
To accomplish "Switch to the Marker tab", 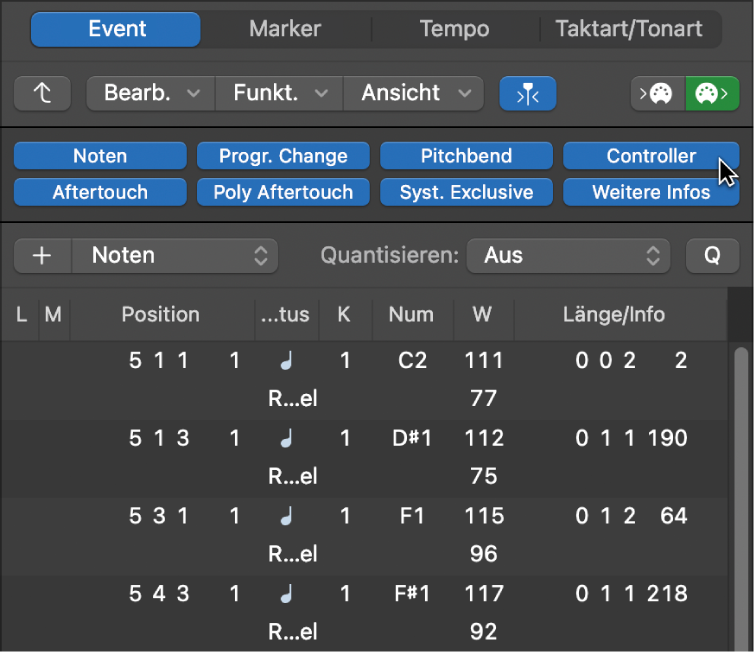I will (285, 29).
